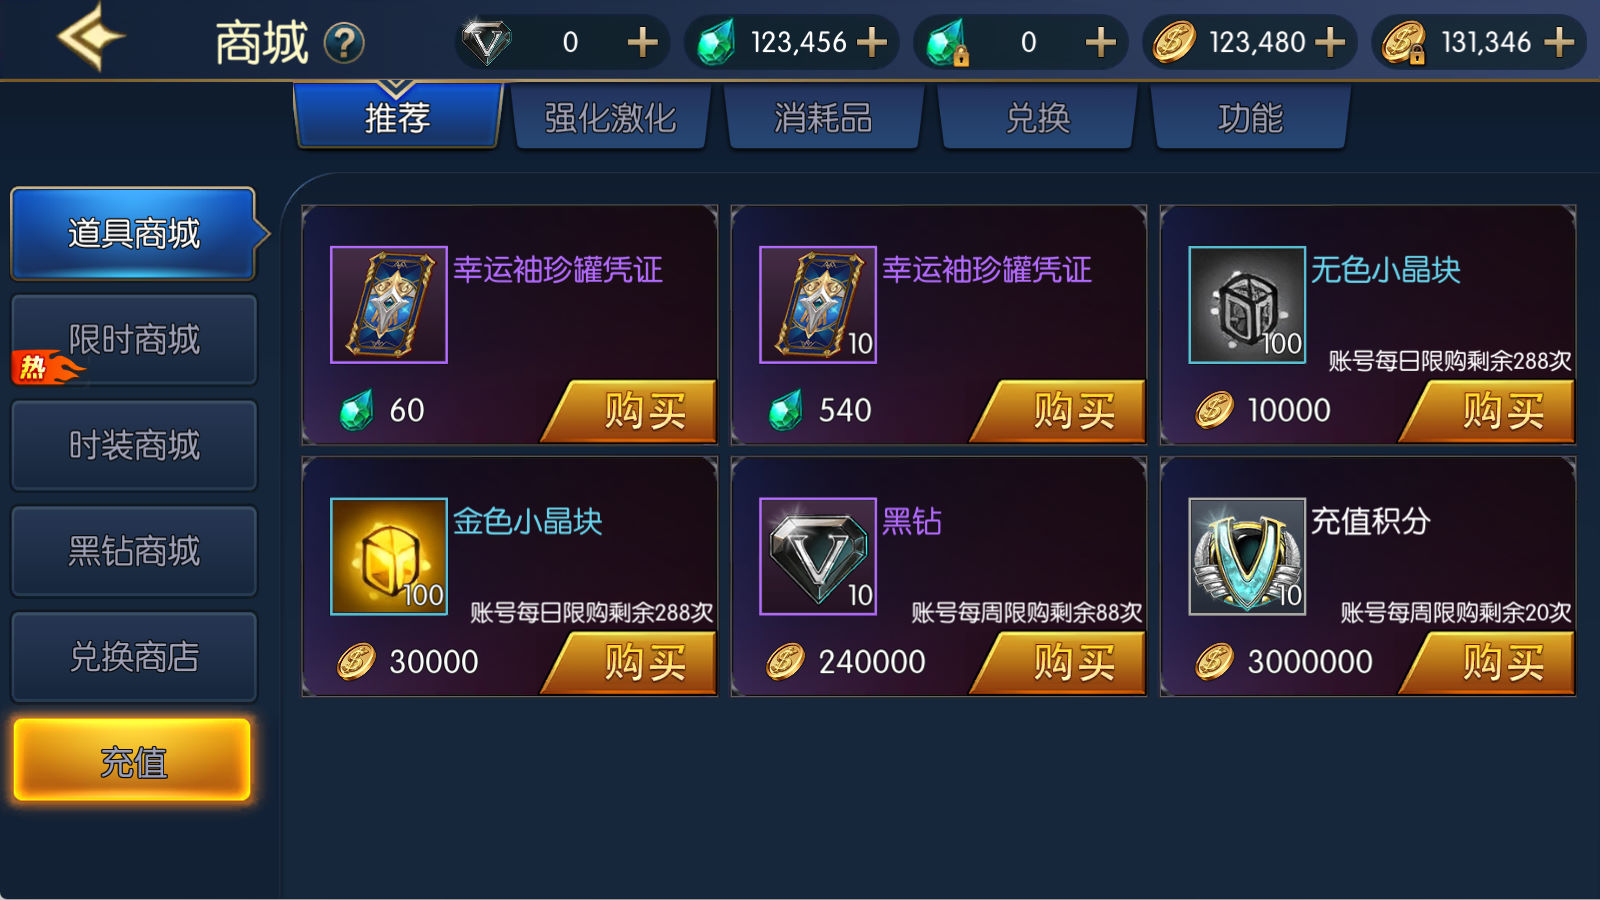The image size is (1600, 900).
Task: Add bound gold via plus next to 131,346
Action: [x=1559, y=42]
